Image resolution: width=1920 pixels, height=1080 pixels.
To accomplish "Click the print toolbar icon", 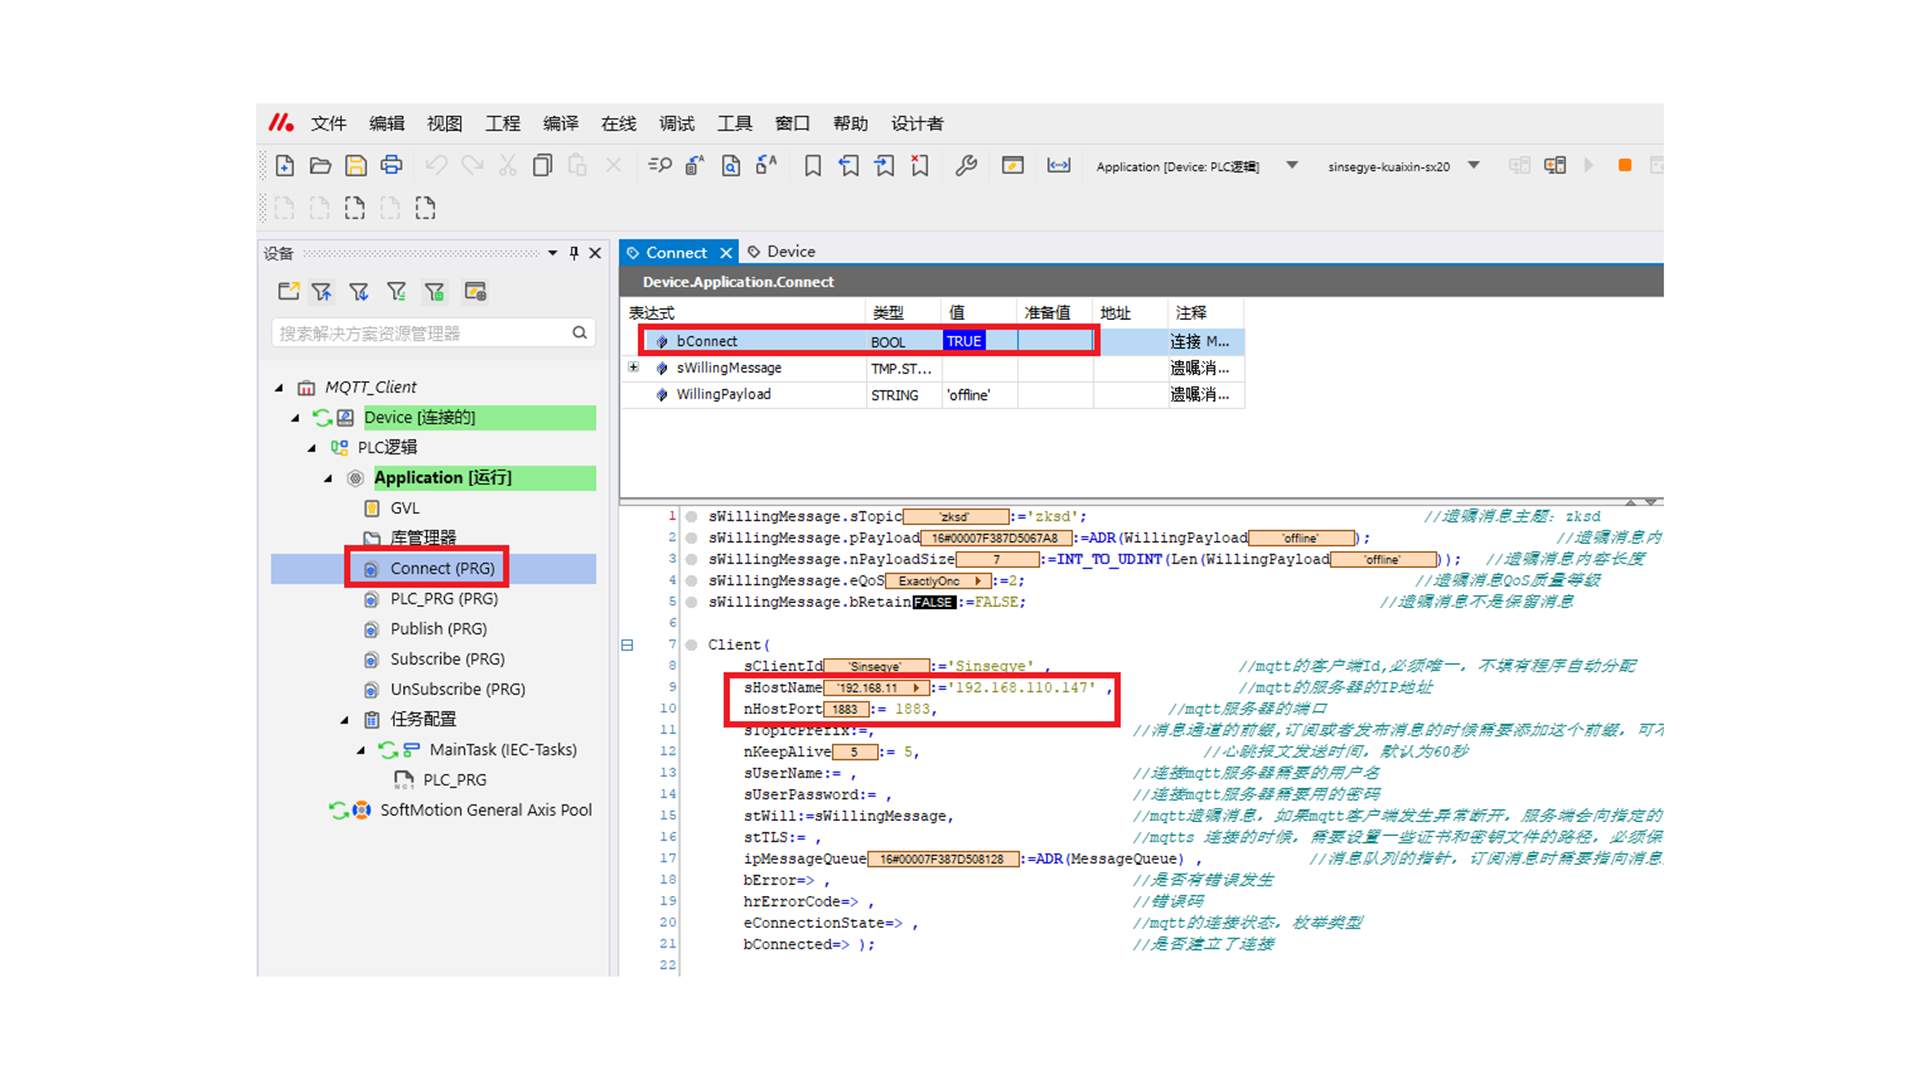I will [391, 166].
